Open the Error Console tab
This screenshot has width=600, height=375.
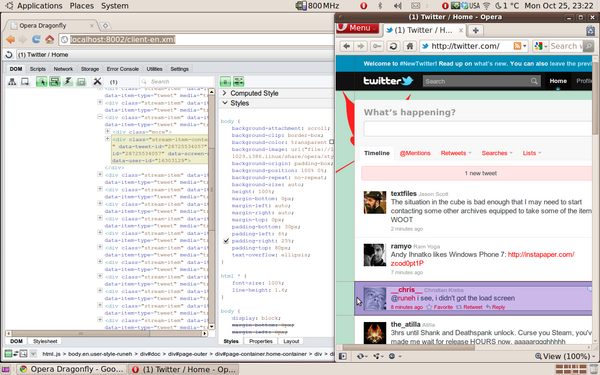point(122,69)
